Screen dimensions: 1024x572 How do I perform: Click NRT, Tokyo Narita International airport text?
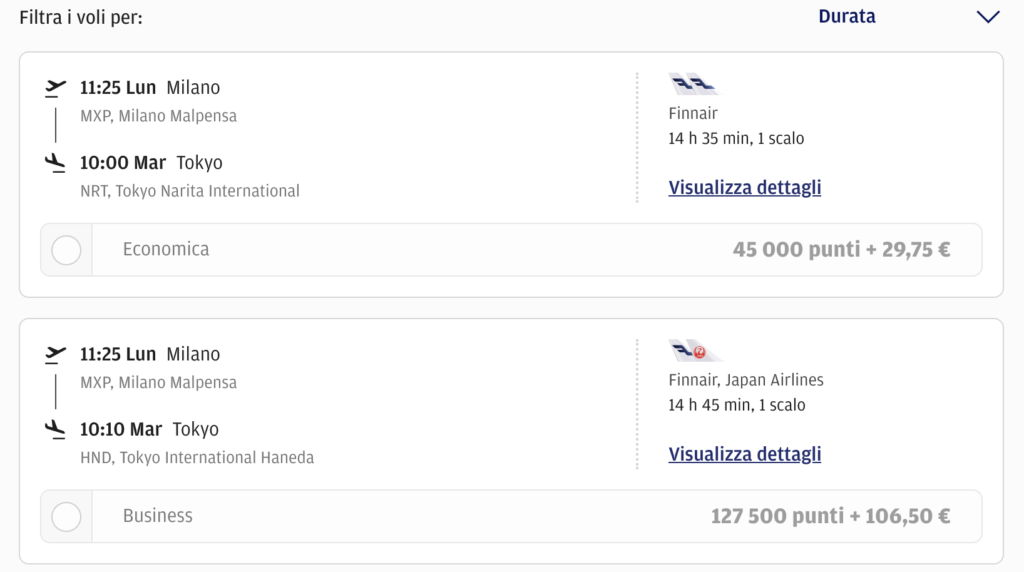pyautogui.click(x=190, y=191)
